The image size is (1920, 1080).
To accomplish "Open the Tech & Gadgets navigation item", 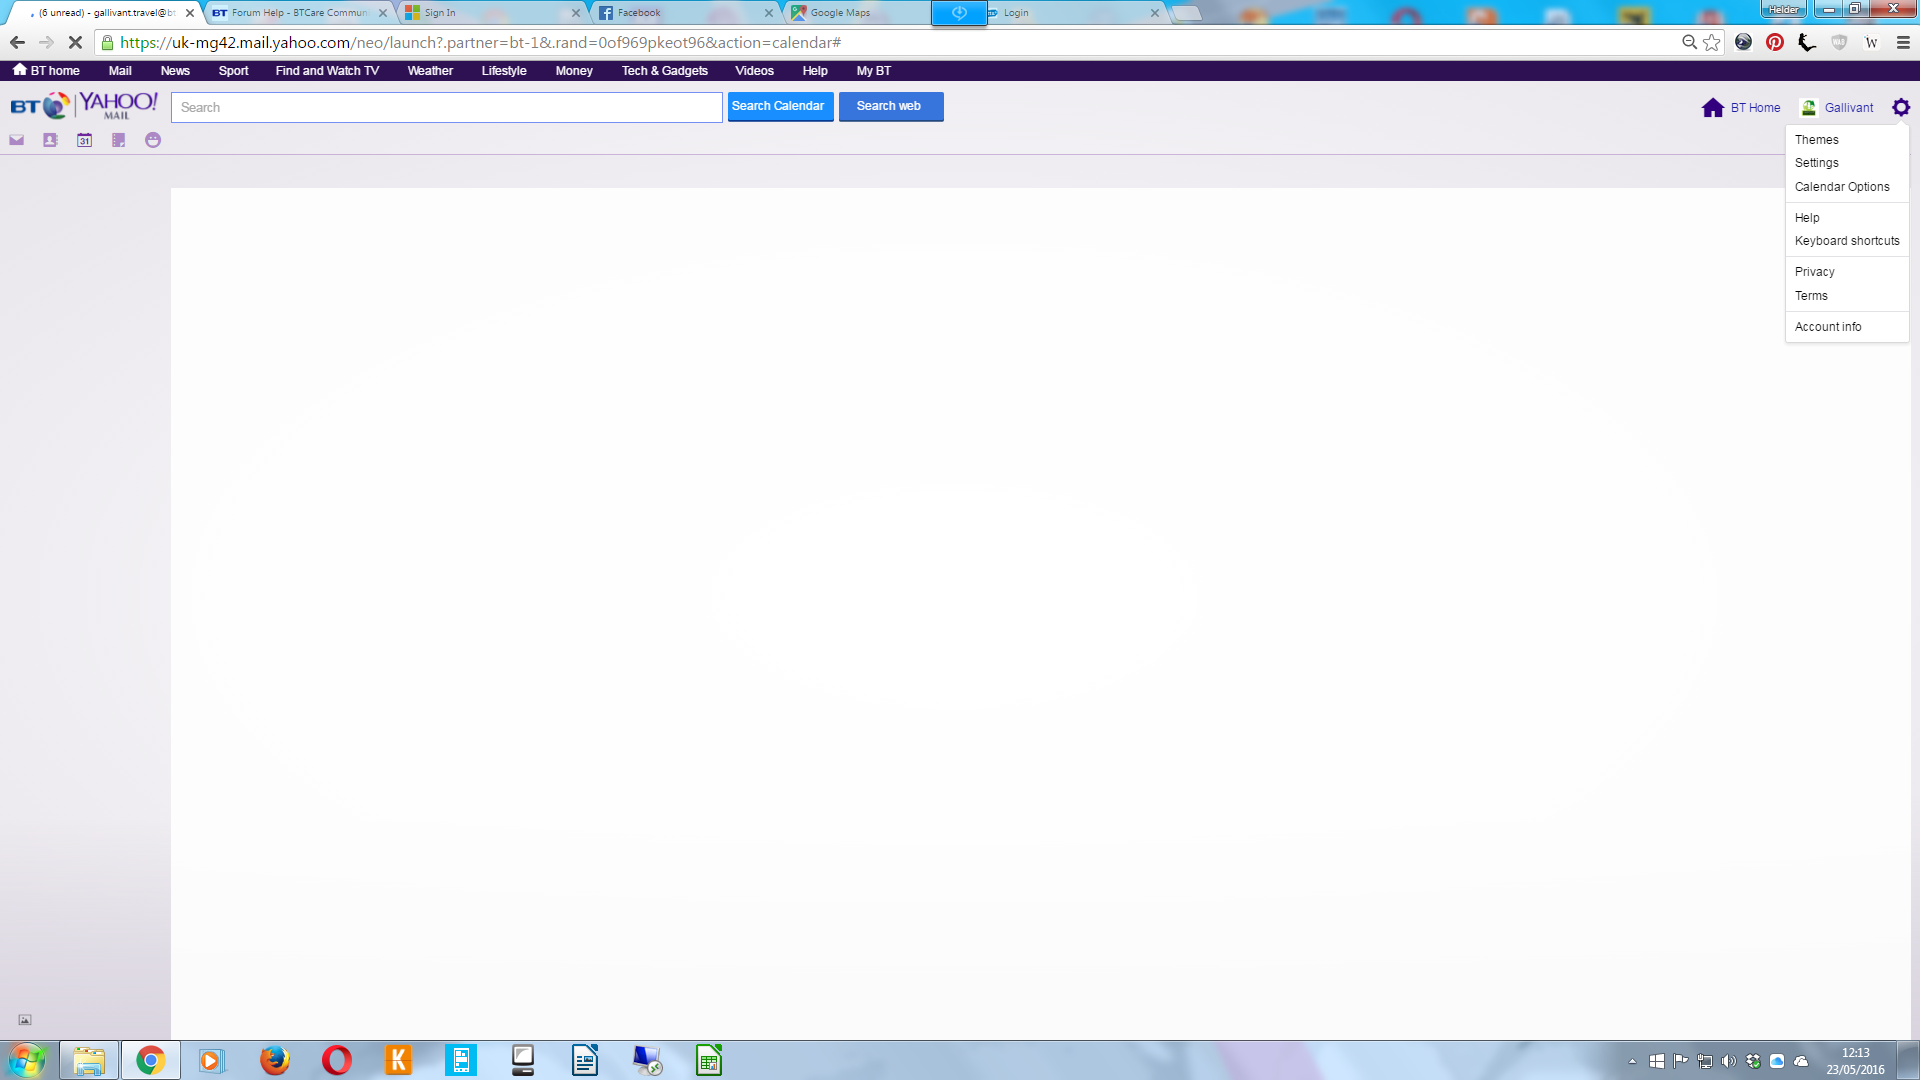I will (664, 71).
